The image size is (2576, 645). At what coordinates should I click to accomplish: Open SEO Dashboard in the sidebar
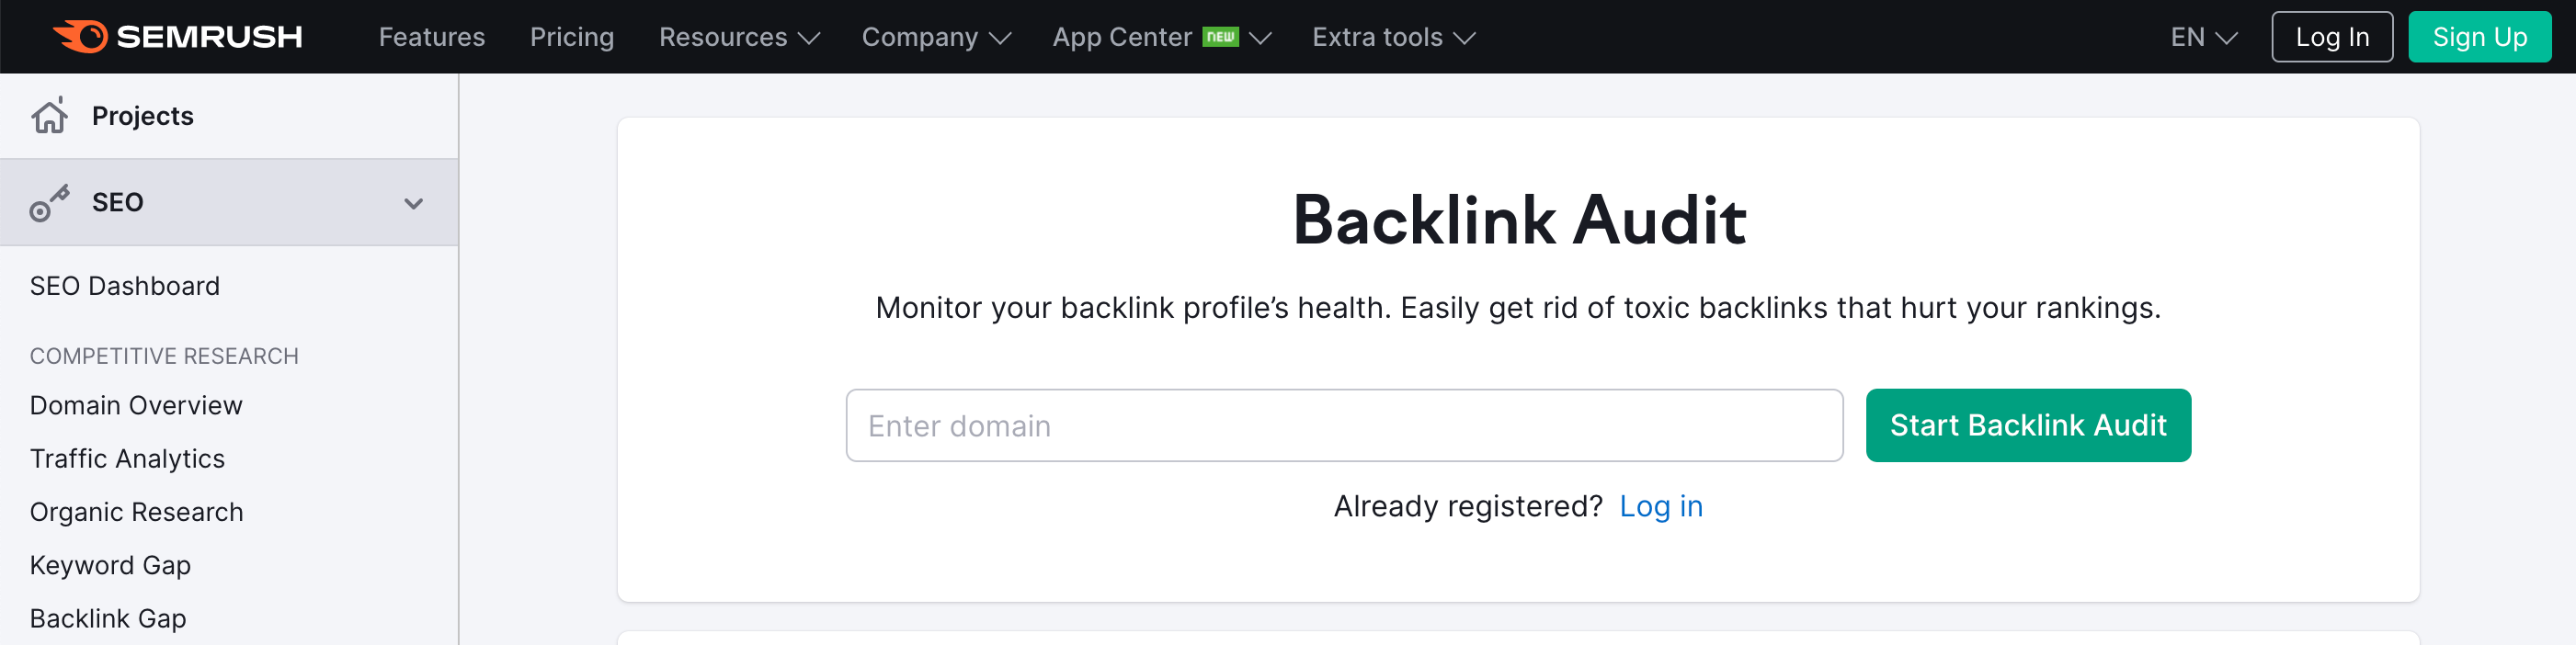point(125,286)
